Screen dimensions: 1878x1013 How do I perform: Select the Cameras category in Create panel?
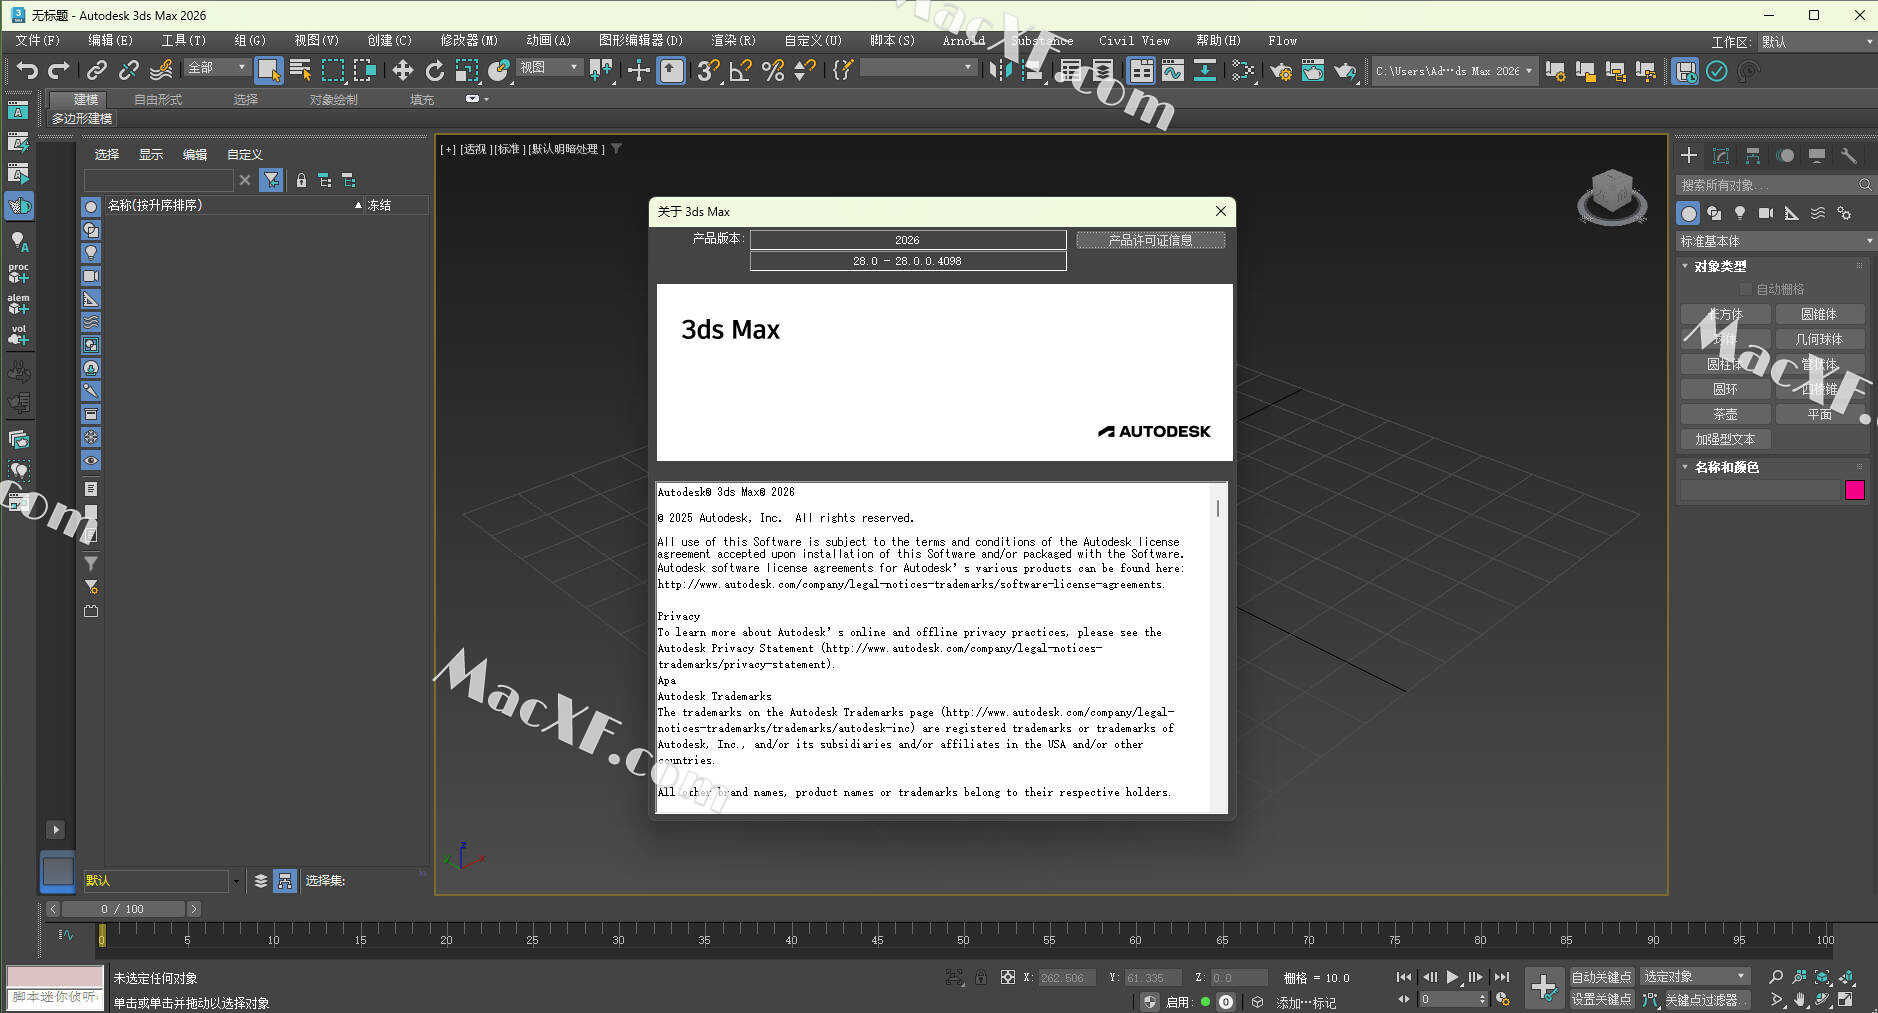pos(1766,213)
